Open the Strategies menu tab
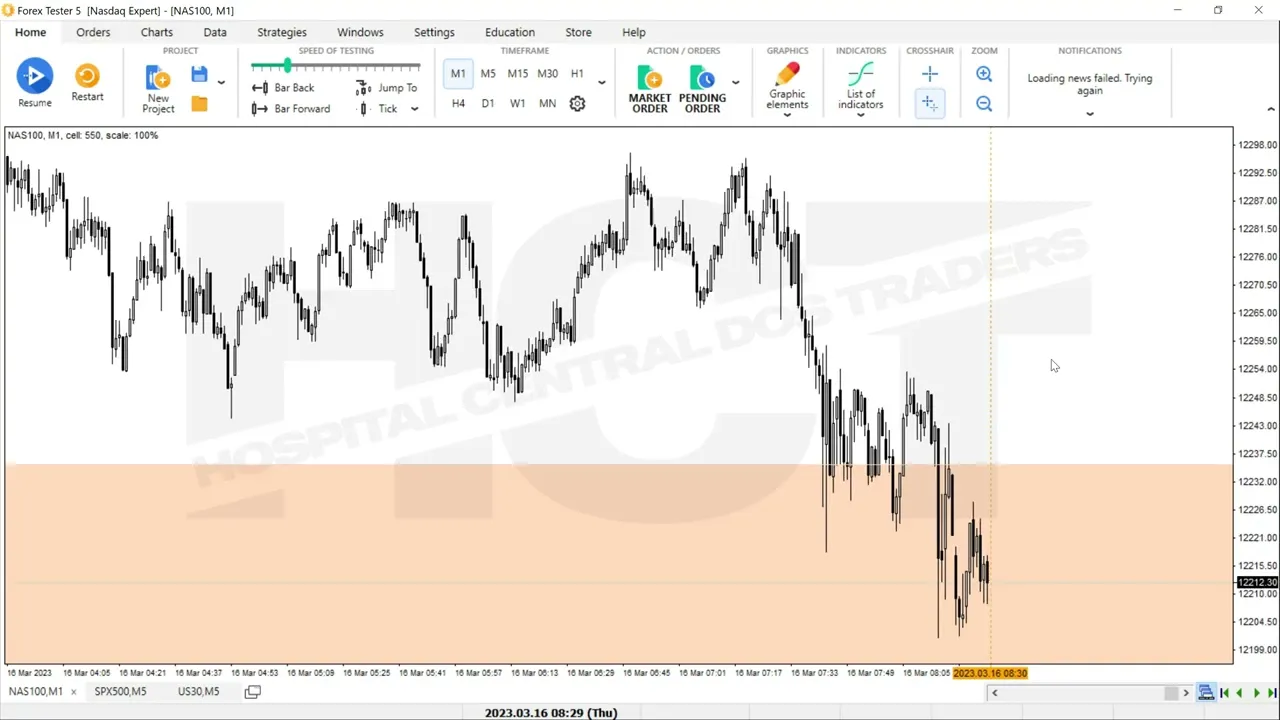1280x720 pixels. tap(282, 32)
